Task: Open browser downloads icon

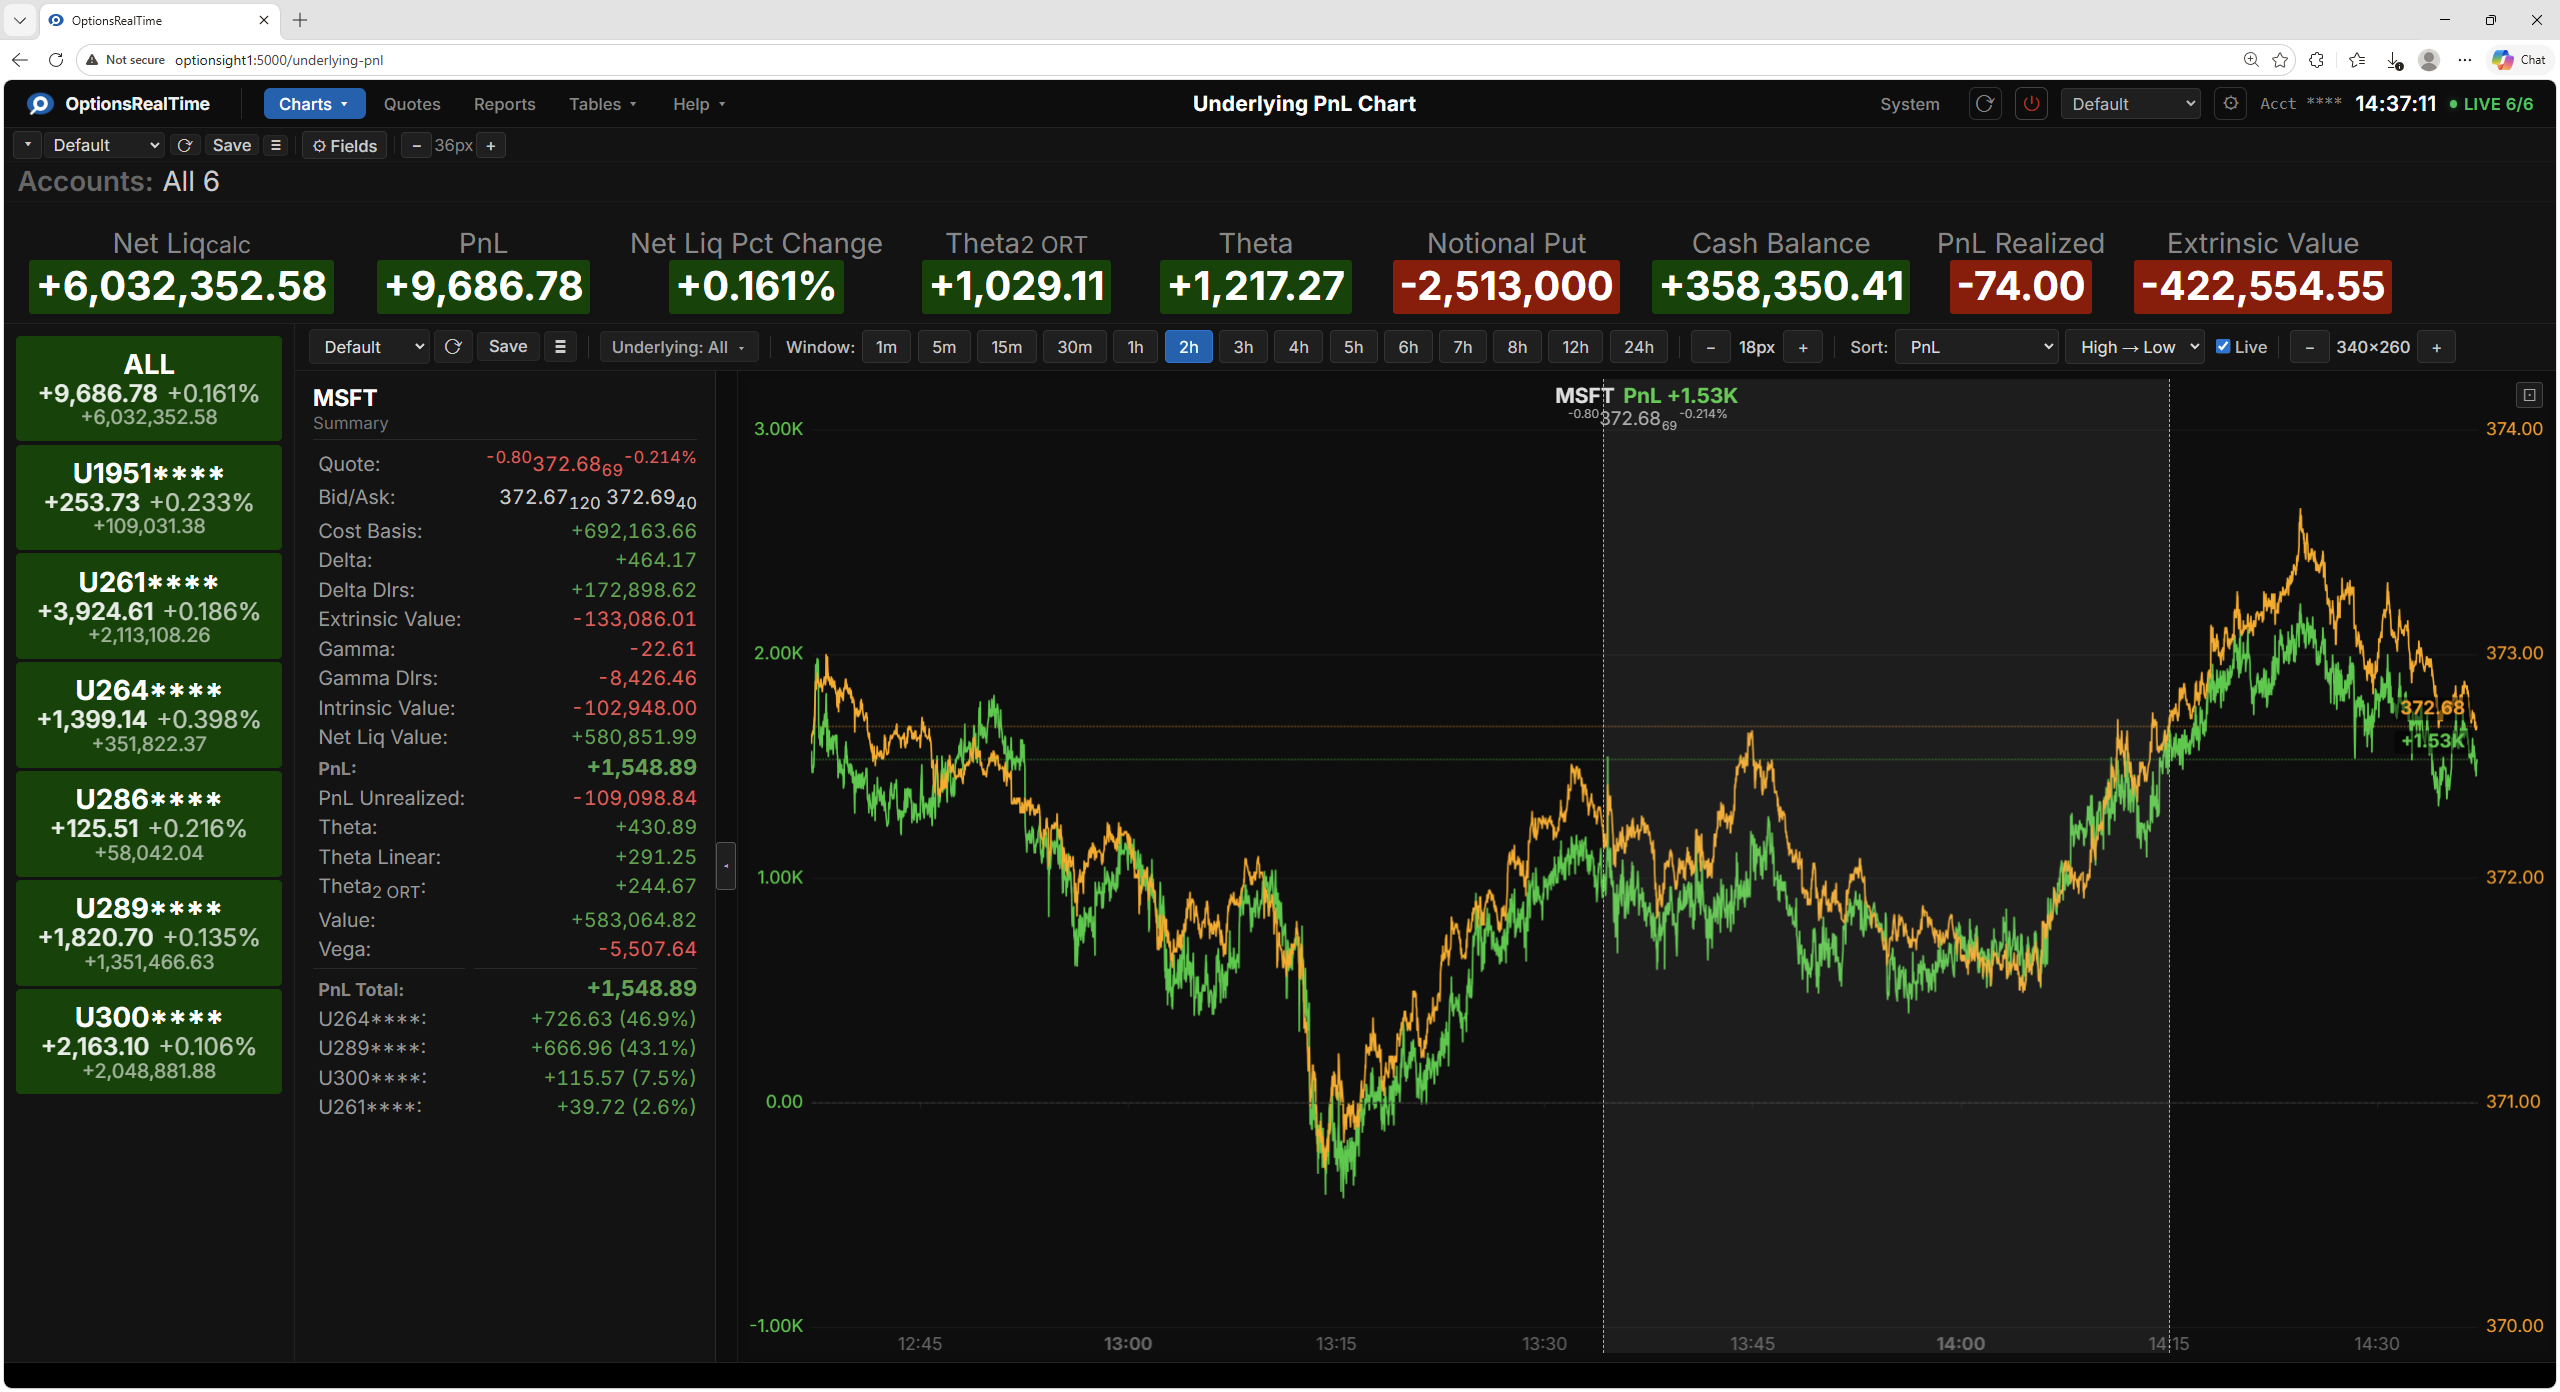Action: pyautogui.click(x=2394, y=60)
